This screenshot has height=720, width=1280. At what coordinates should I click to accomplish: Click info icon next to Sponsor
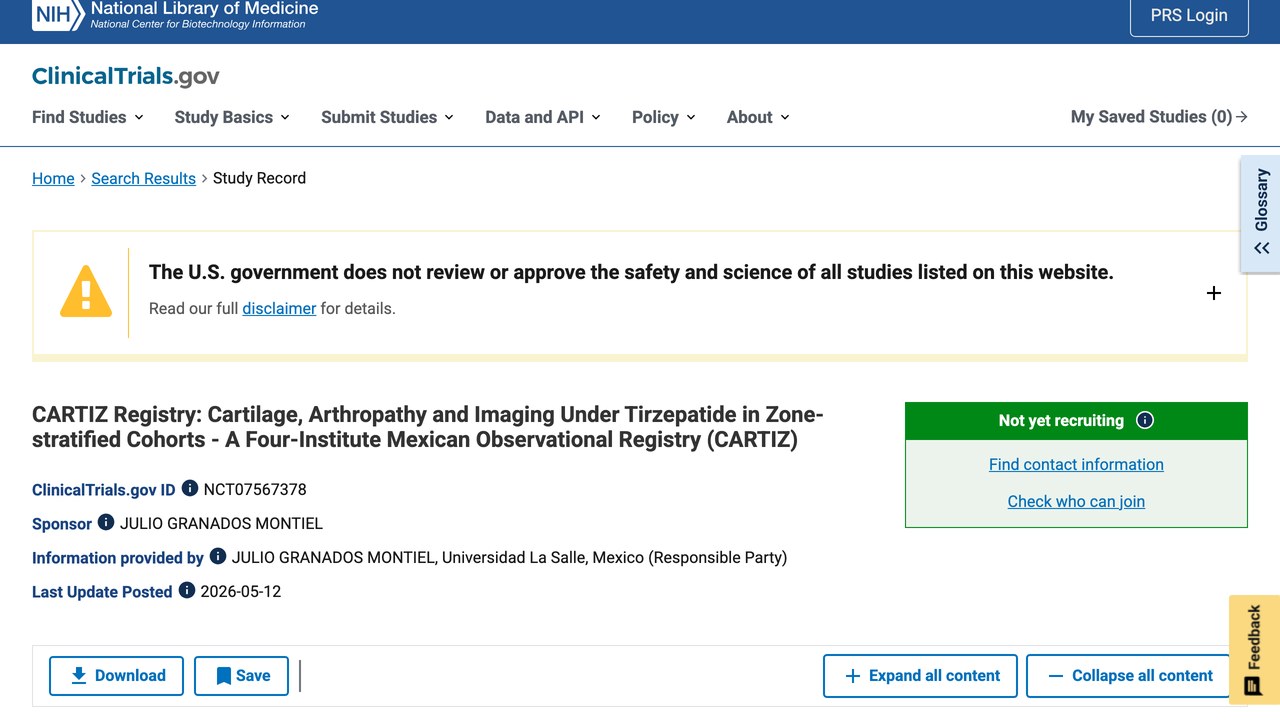(x=106, y=523)
